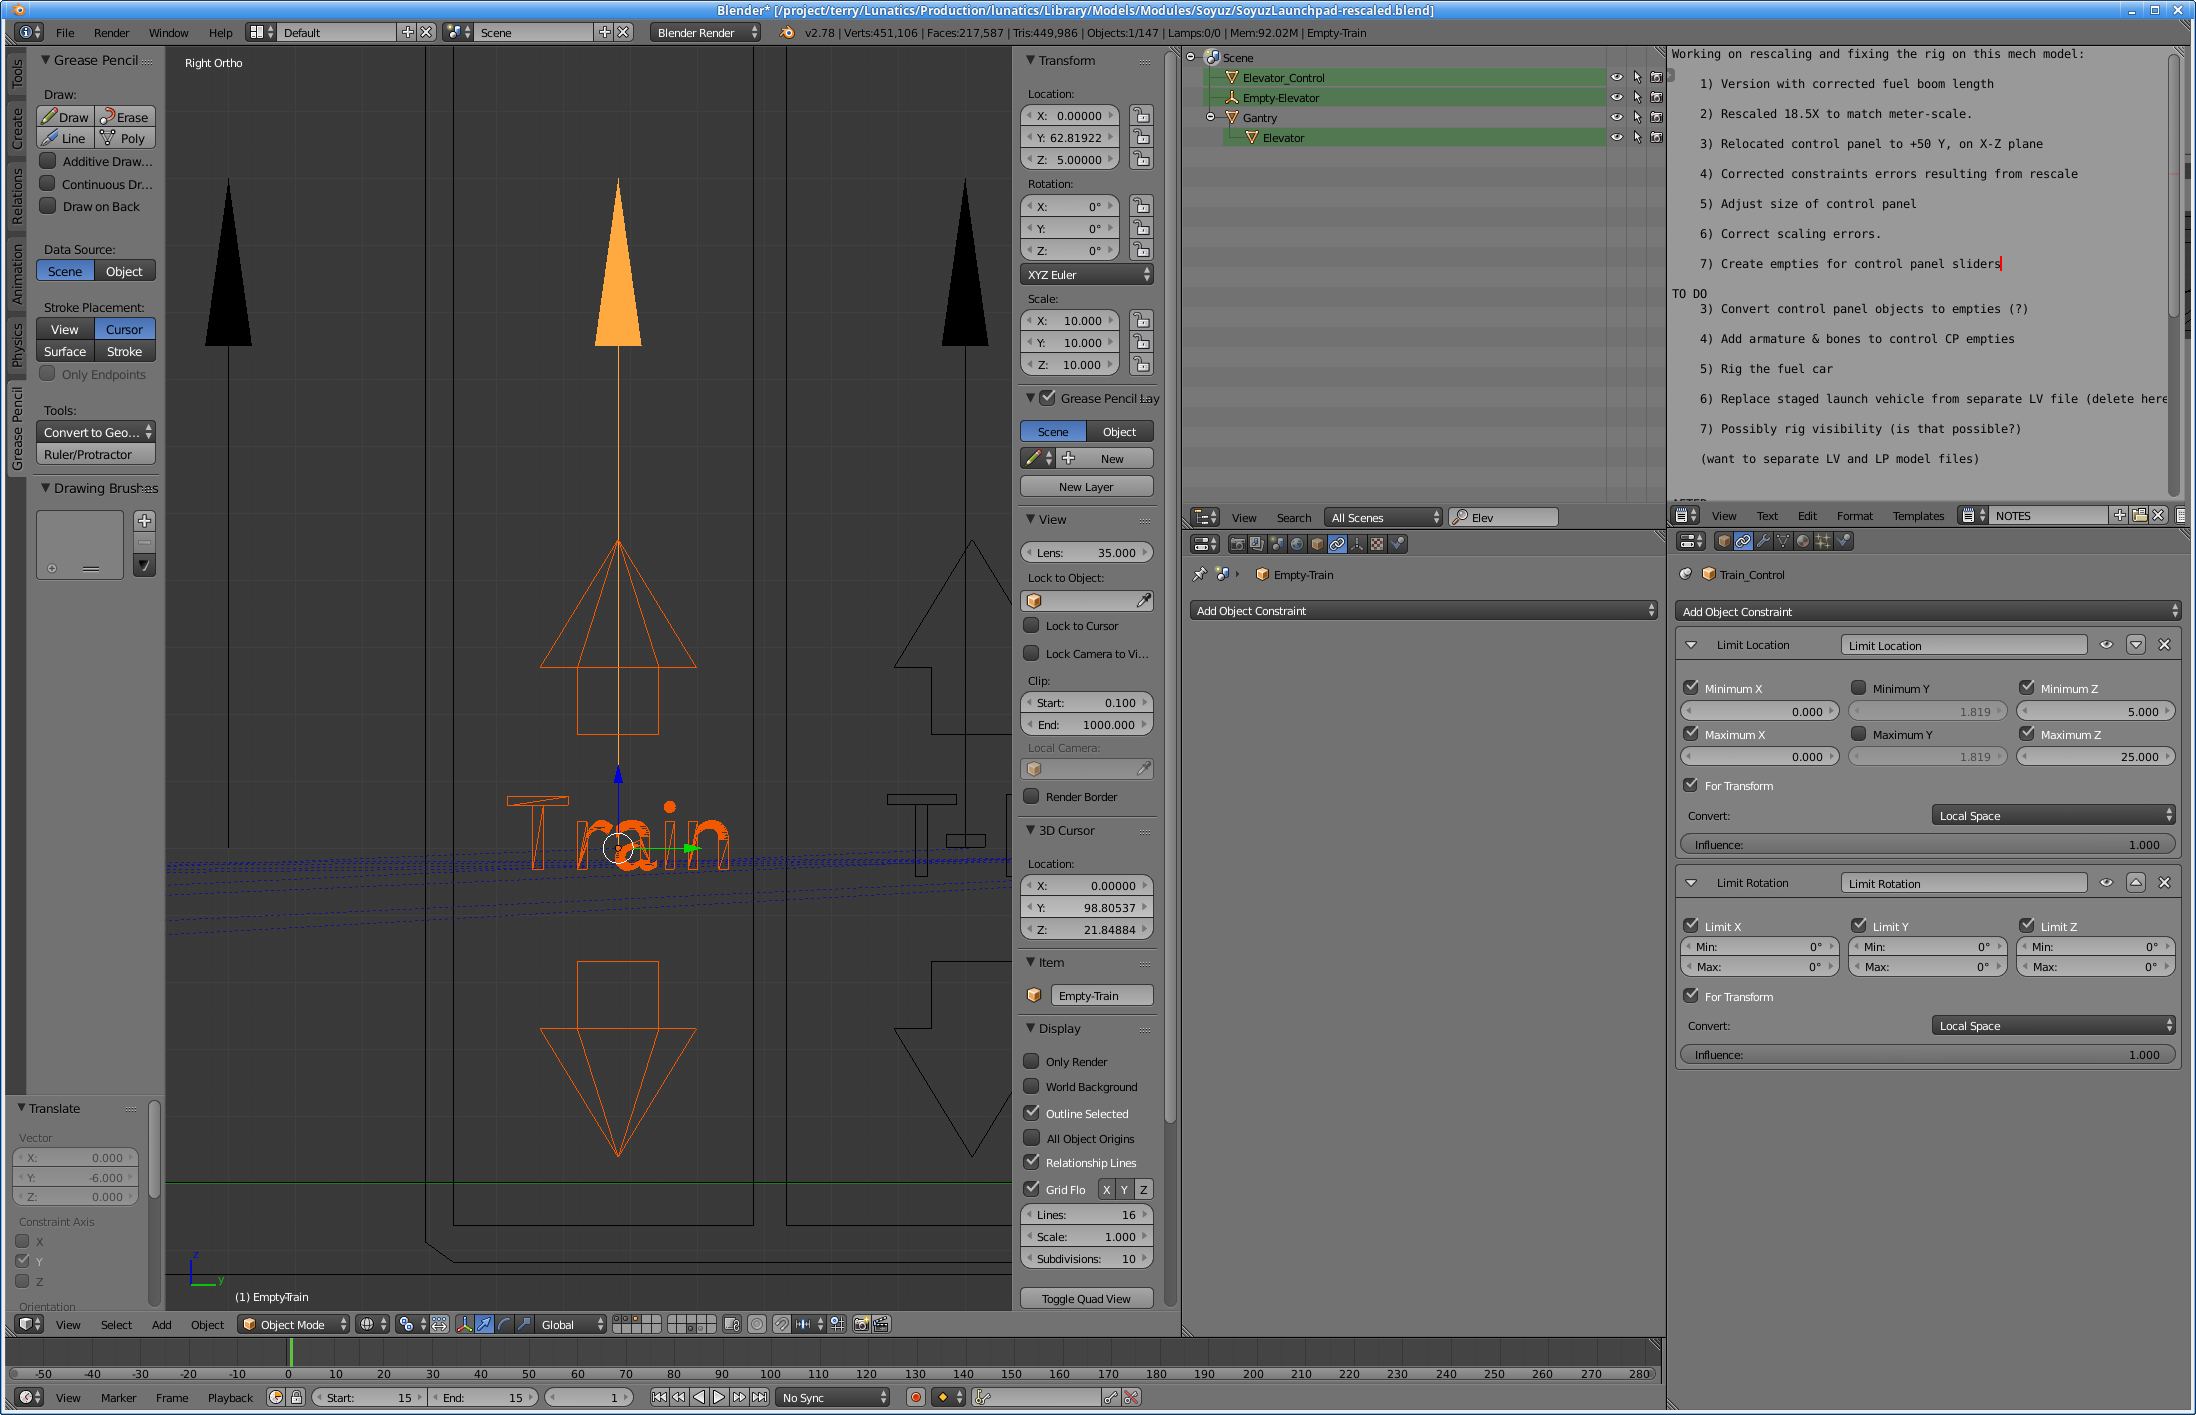The image size is (2196, 1415).
Task: Enable the Lock to Cursor checkbox
Action: [x=1031, y=625]
